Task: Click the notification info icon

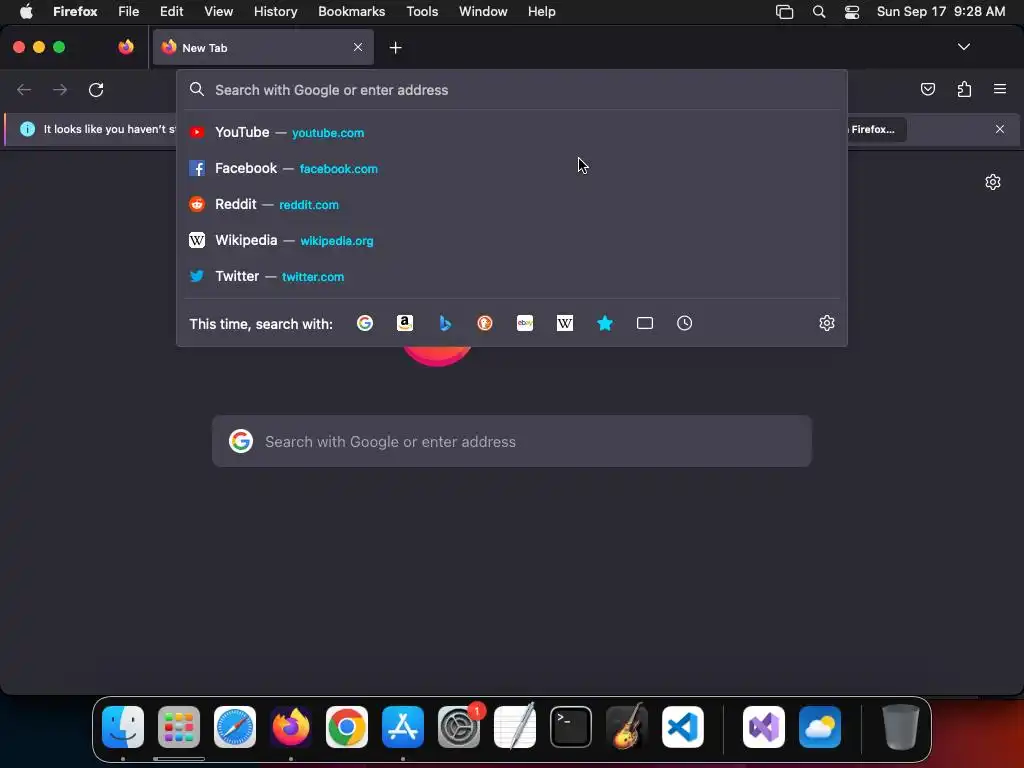Action: click(27, 129)
